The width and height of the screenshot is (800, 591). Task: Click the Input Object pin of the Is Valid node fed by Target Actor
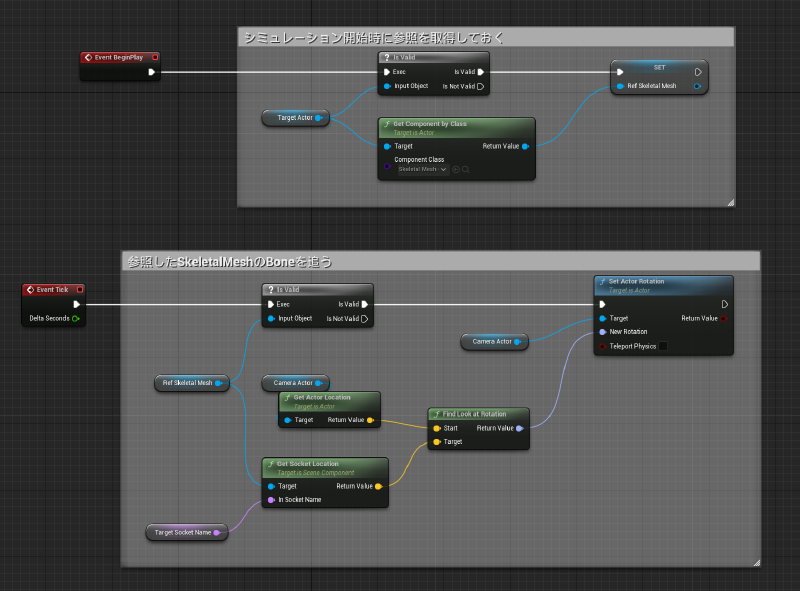387,86
